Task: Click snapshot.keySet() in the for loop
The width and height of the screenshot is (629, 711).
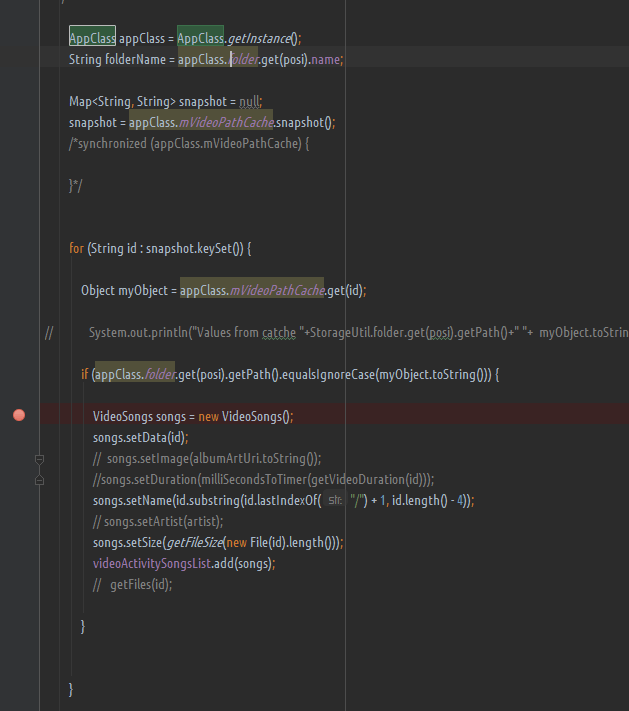Action: point(195,248)
